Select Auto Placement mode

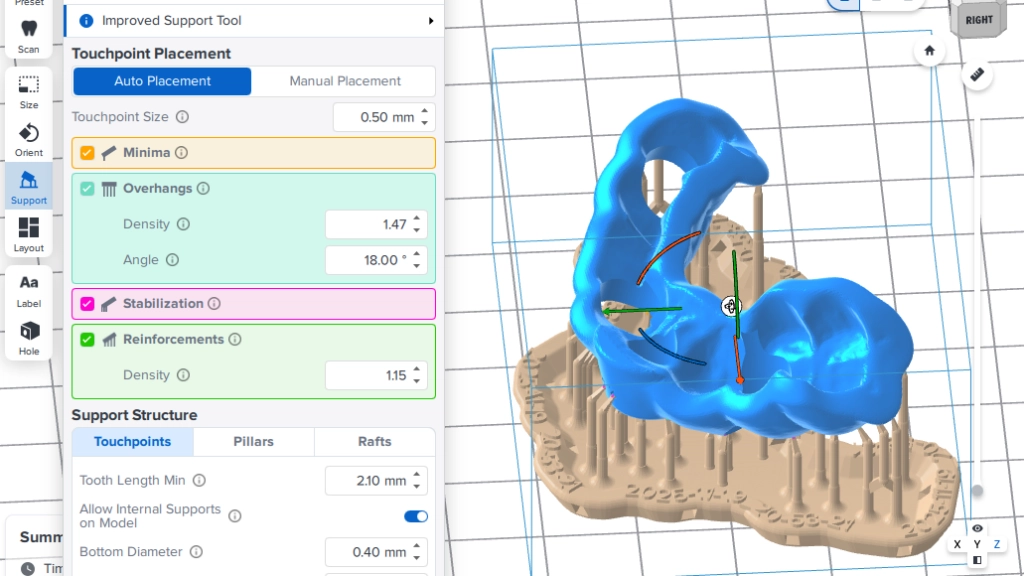[162, 81]
